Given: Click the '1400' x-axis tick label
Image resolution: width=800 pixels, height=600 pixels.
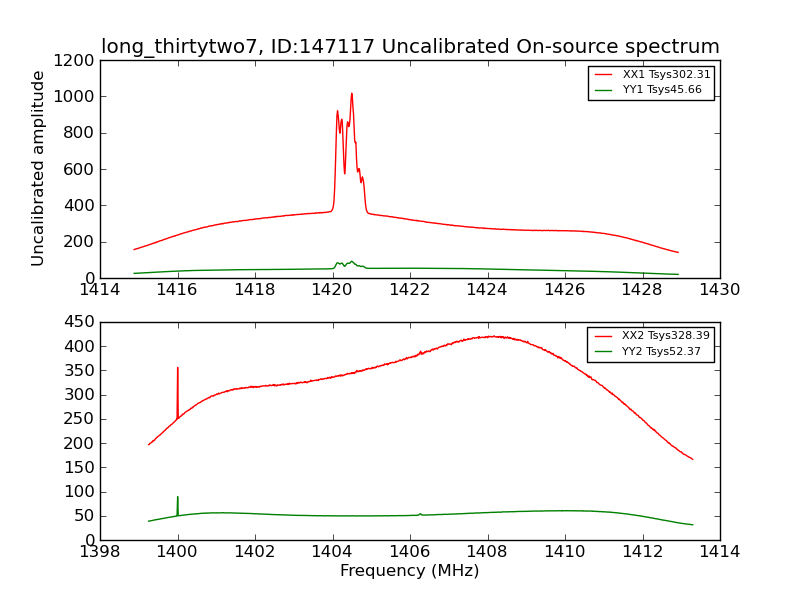Looking at the screenshot, I should (177, 552).
